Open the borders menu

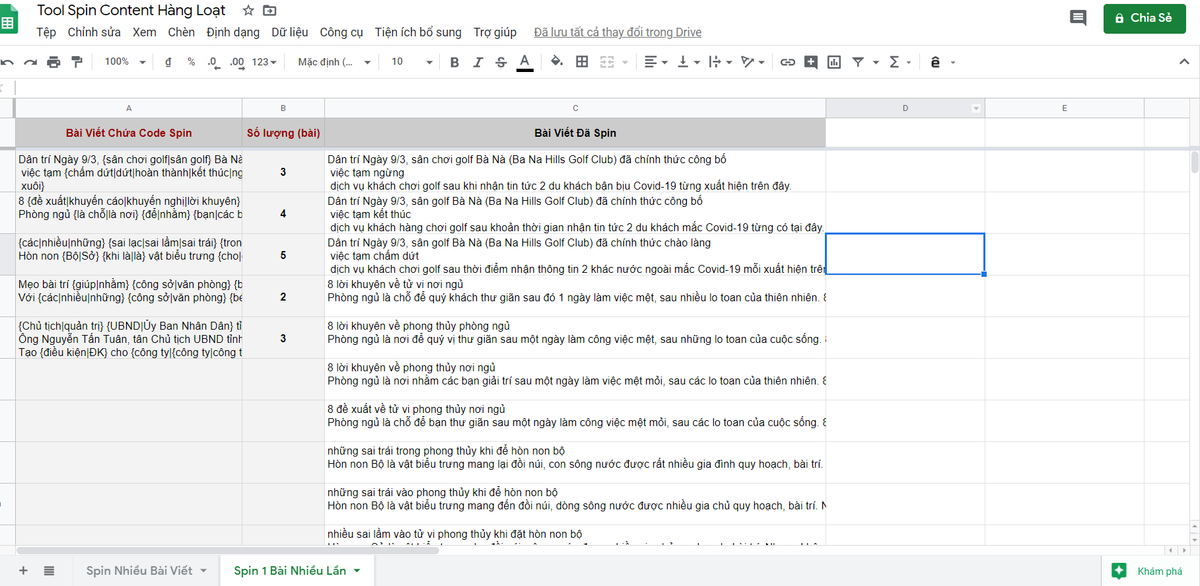(582, 62)
